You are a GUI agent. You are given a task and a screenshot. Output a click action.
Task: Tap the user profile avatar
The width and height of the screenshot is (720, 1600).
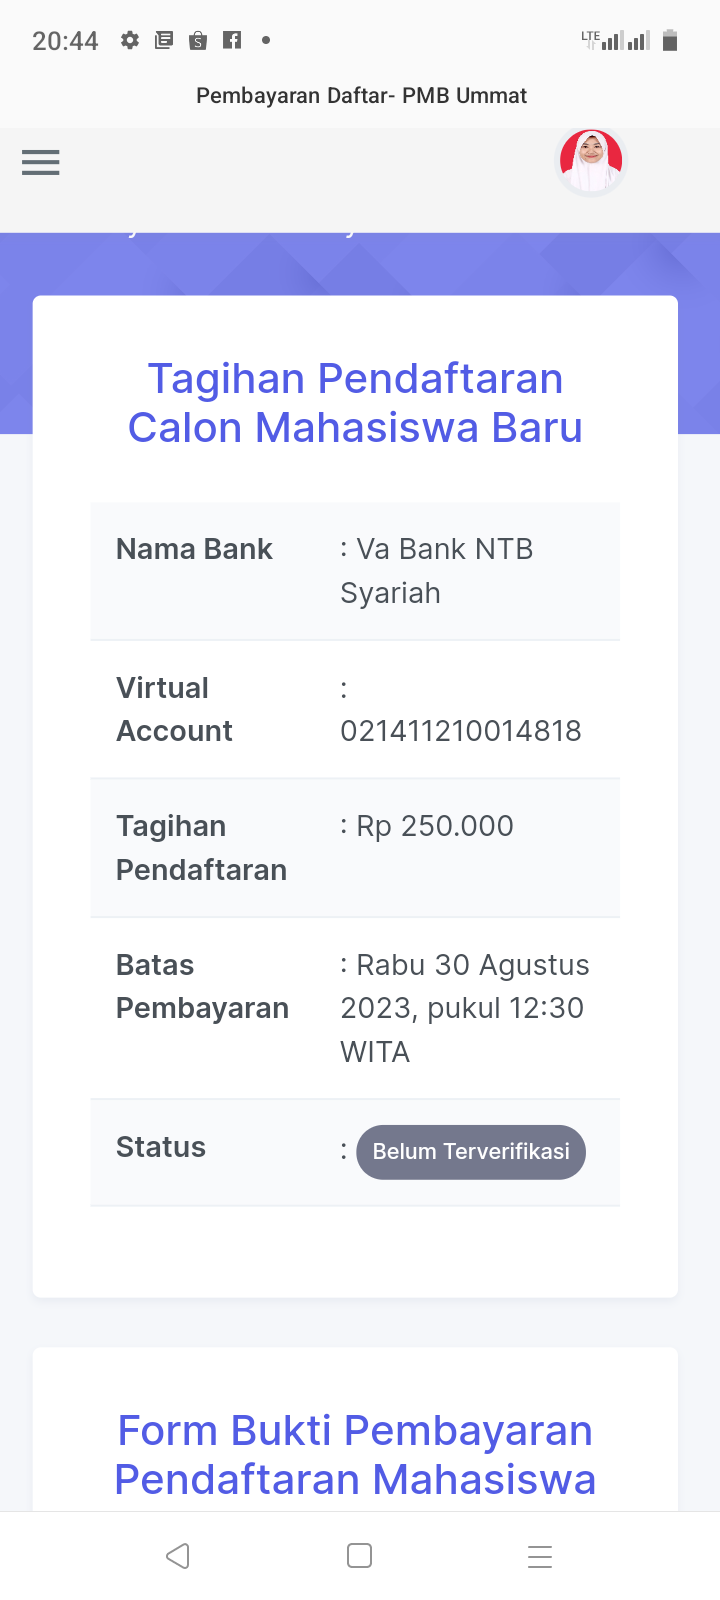(x=591, y=161)
